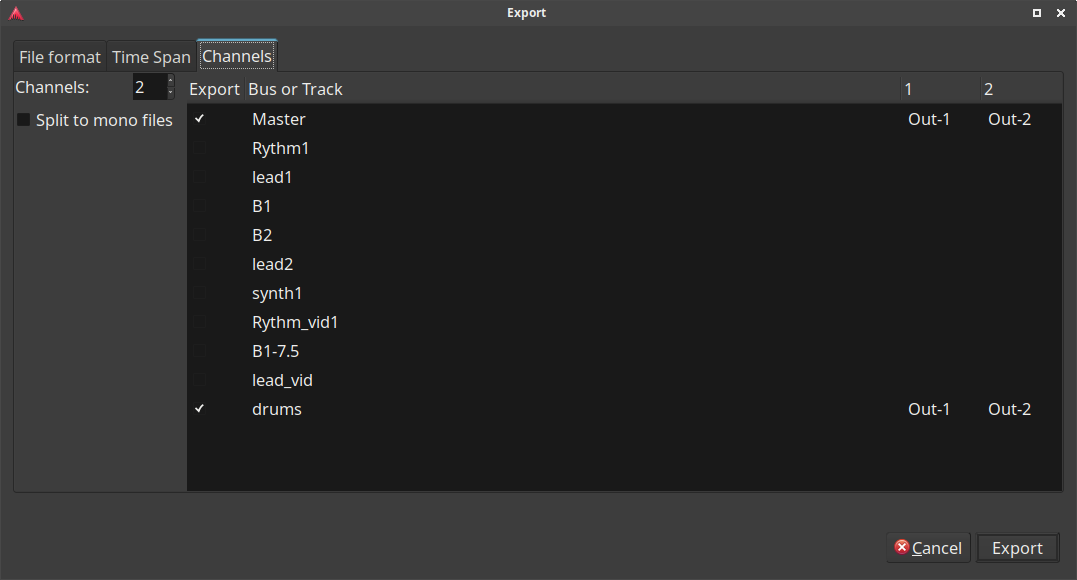The image size is (1077, 580).
Task: Uncheck export for the Master bus
Action: pos(200,119)
